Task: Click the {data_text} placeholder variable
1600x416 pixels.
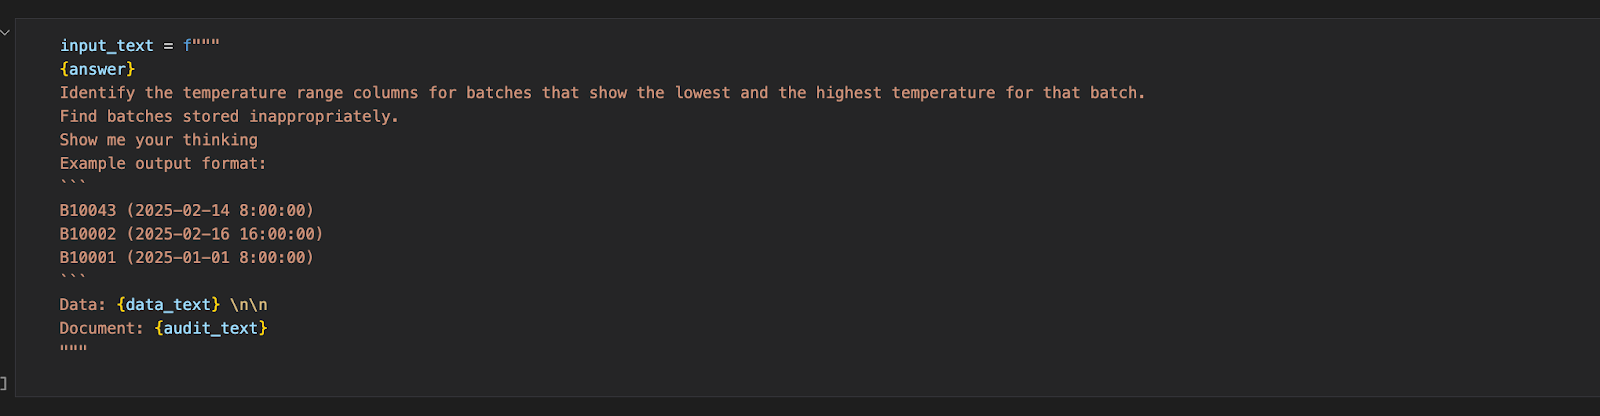Action: [168, 305]
